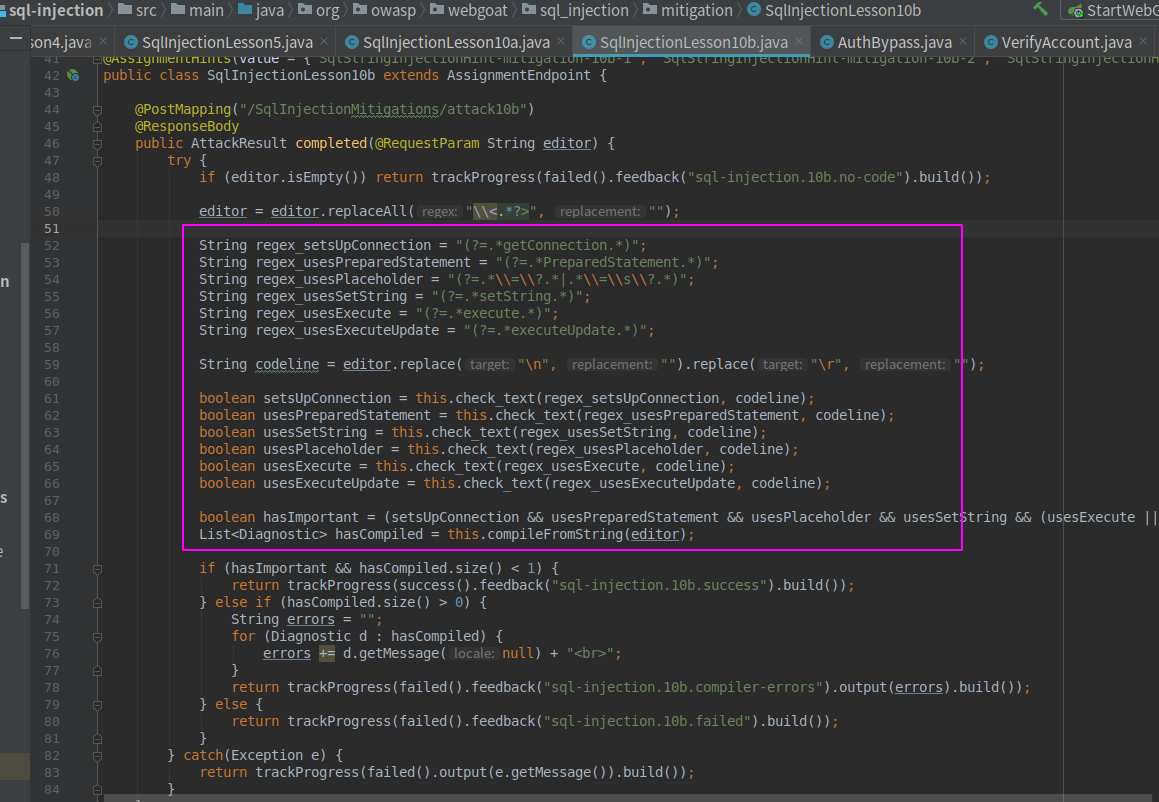Switch to the SqlInjectionLesson10a.java tab
Image resolution: width=1159 pixels, height=802 pixels.
pyautogui.click(x=456, y=43)
